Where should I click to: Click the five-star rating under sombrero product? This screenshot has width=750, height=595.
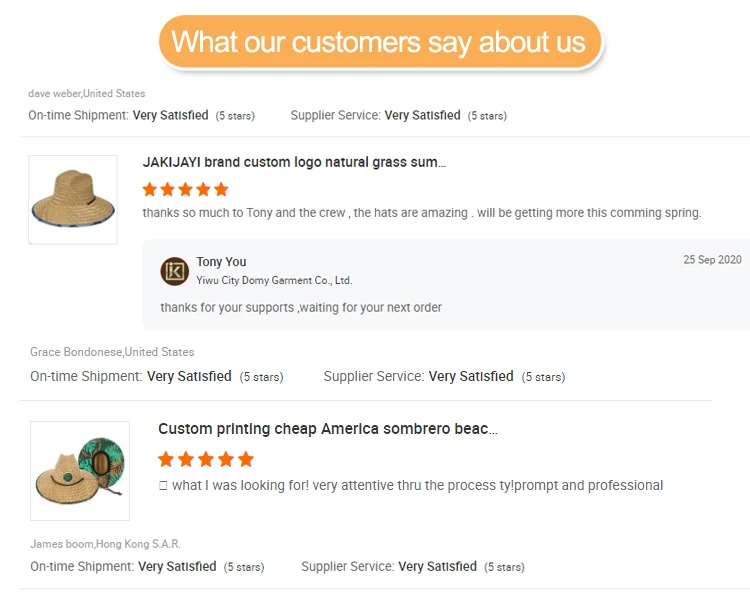click(206, 459)
